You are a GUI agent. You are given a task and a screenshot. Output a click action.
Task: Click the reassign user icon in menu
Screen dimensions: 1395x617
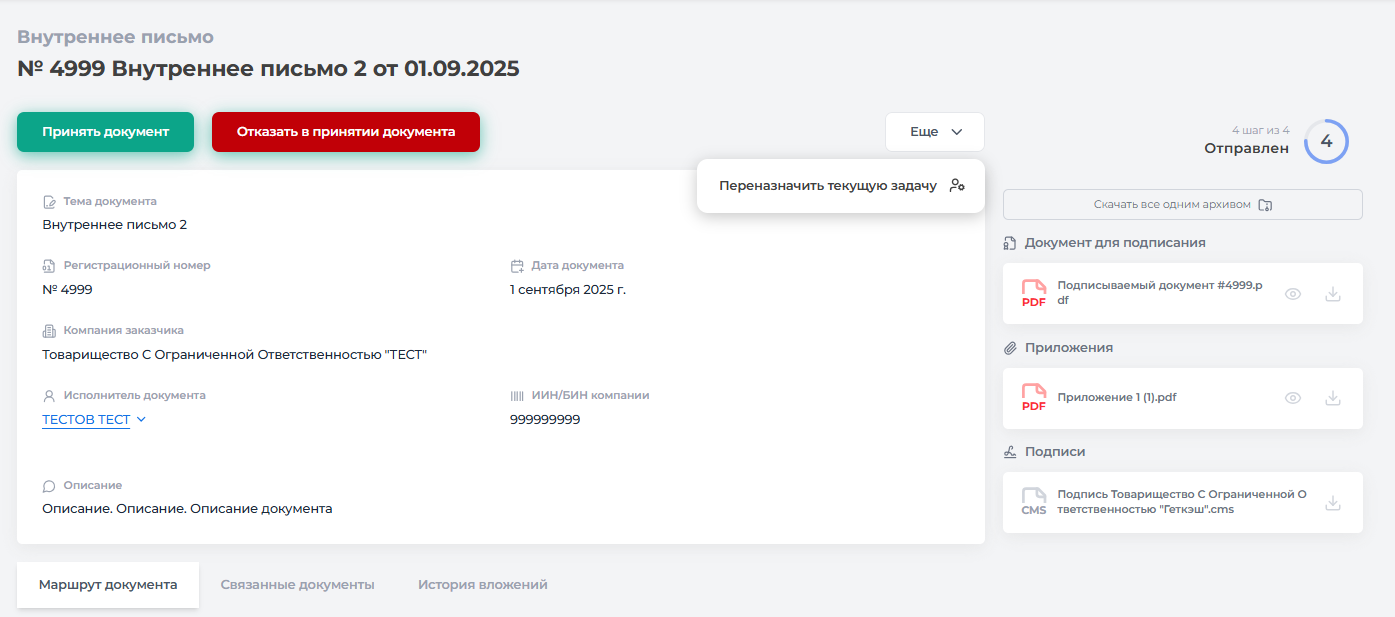click(x=957, y=185)
